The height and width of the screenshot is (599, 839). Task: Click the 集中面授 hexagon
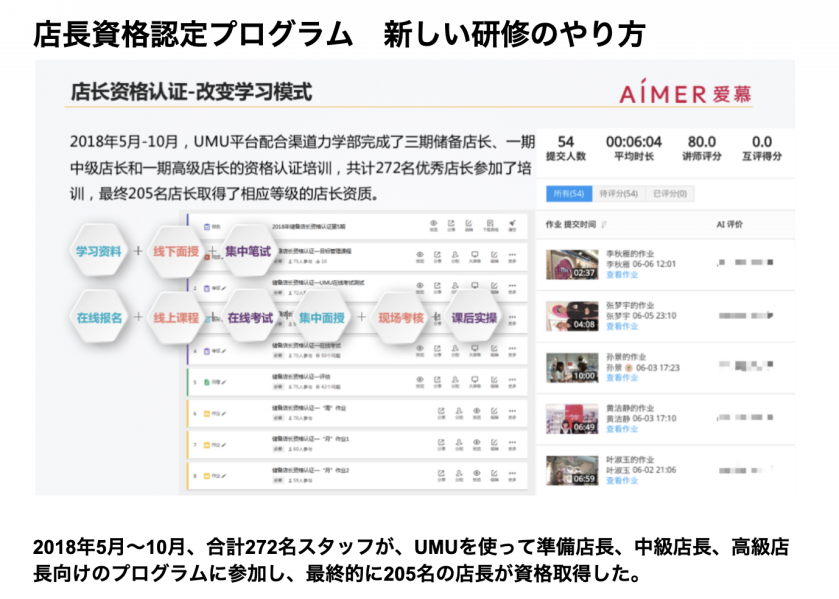pos(322,317)
